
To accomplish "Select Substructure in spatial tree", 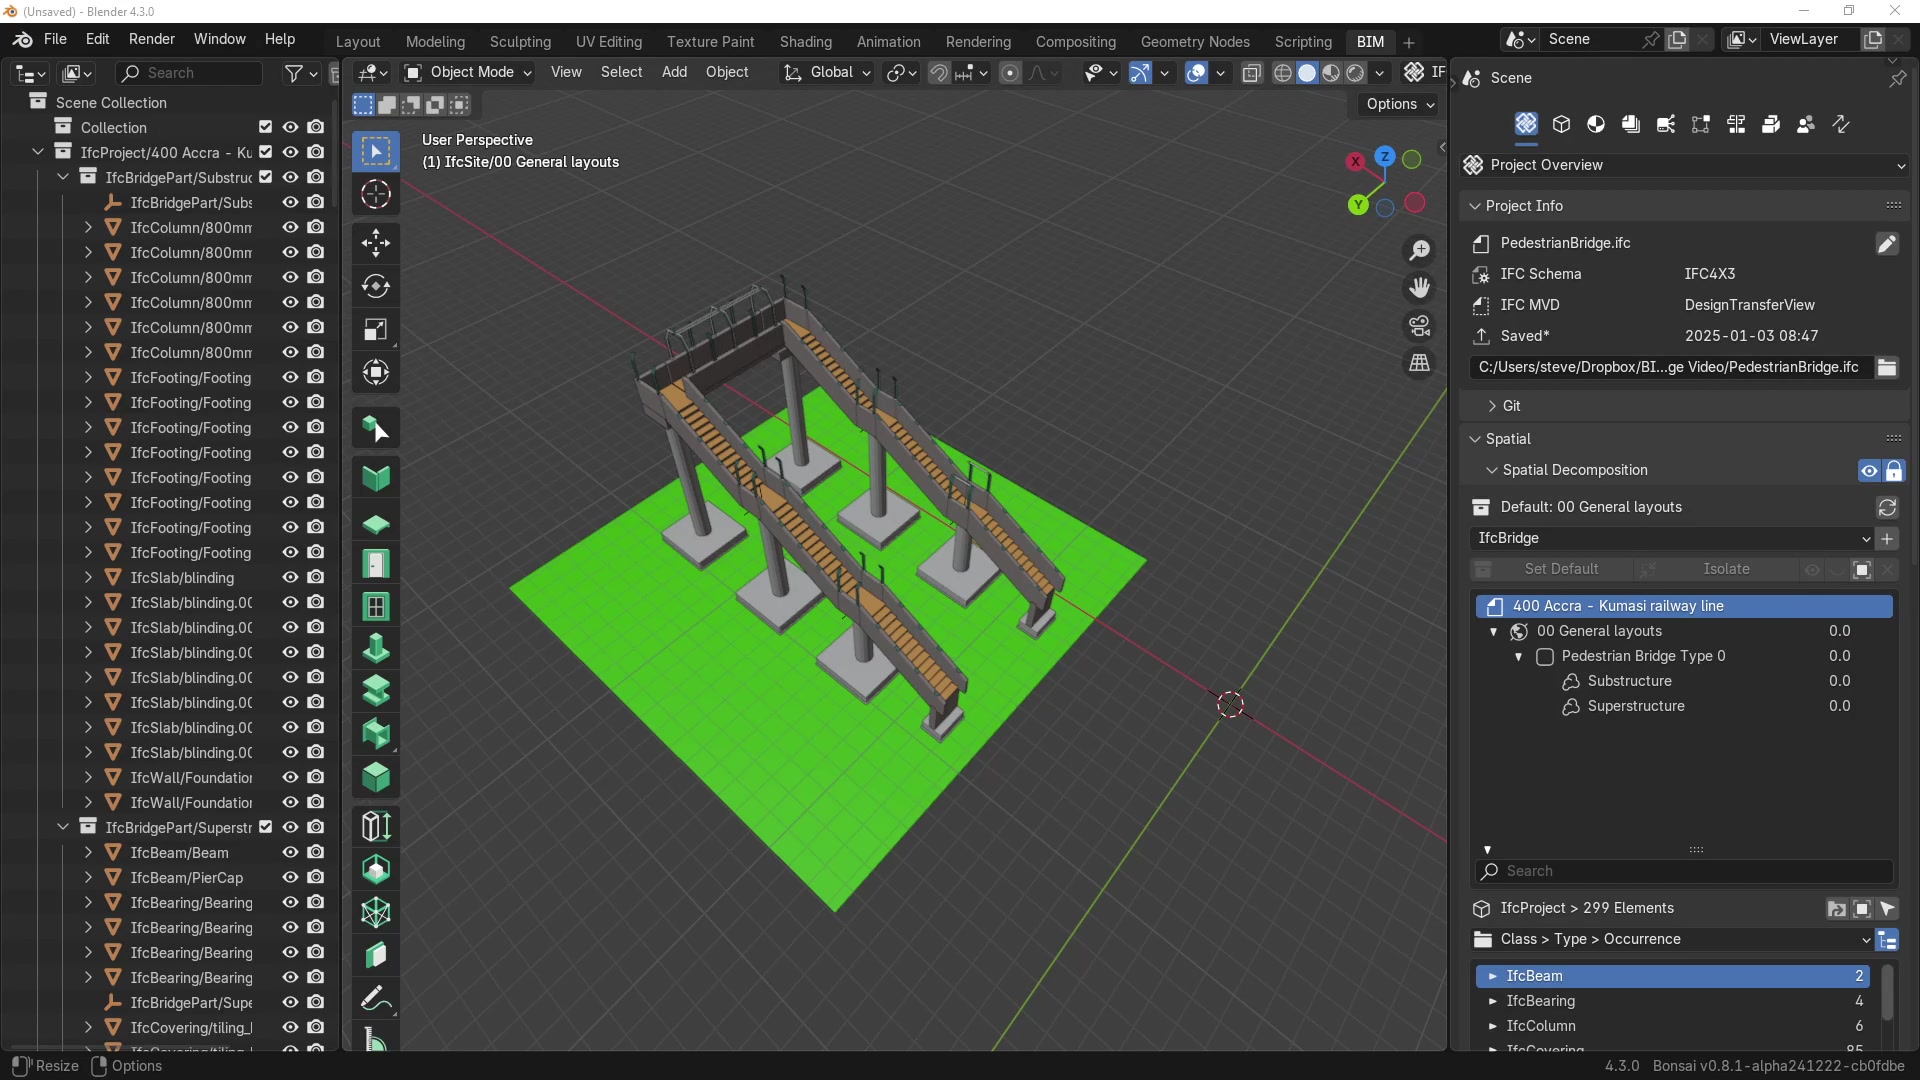I will [x=1629, y=681].
